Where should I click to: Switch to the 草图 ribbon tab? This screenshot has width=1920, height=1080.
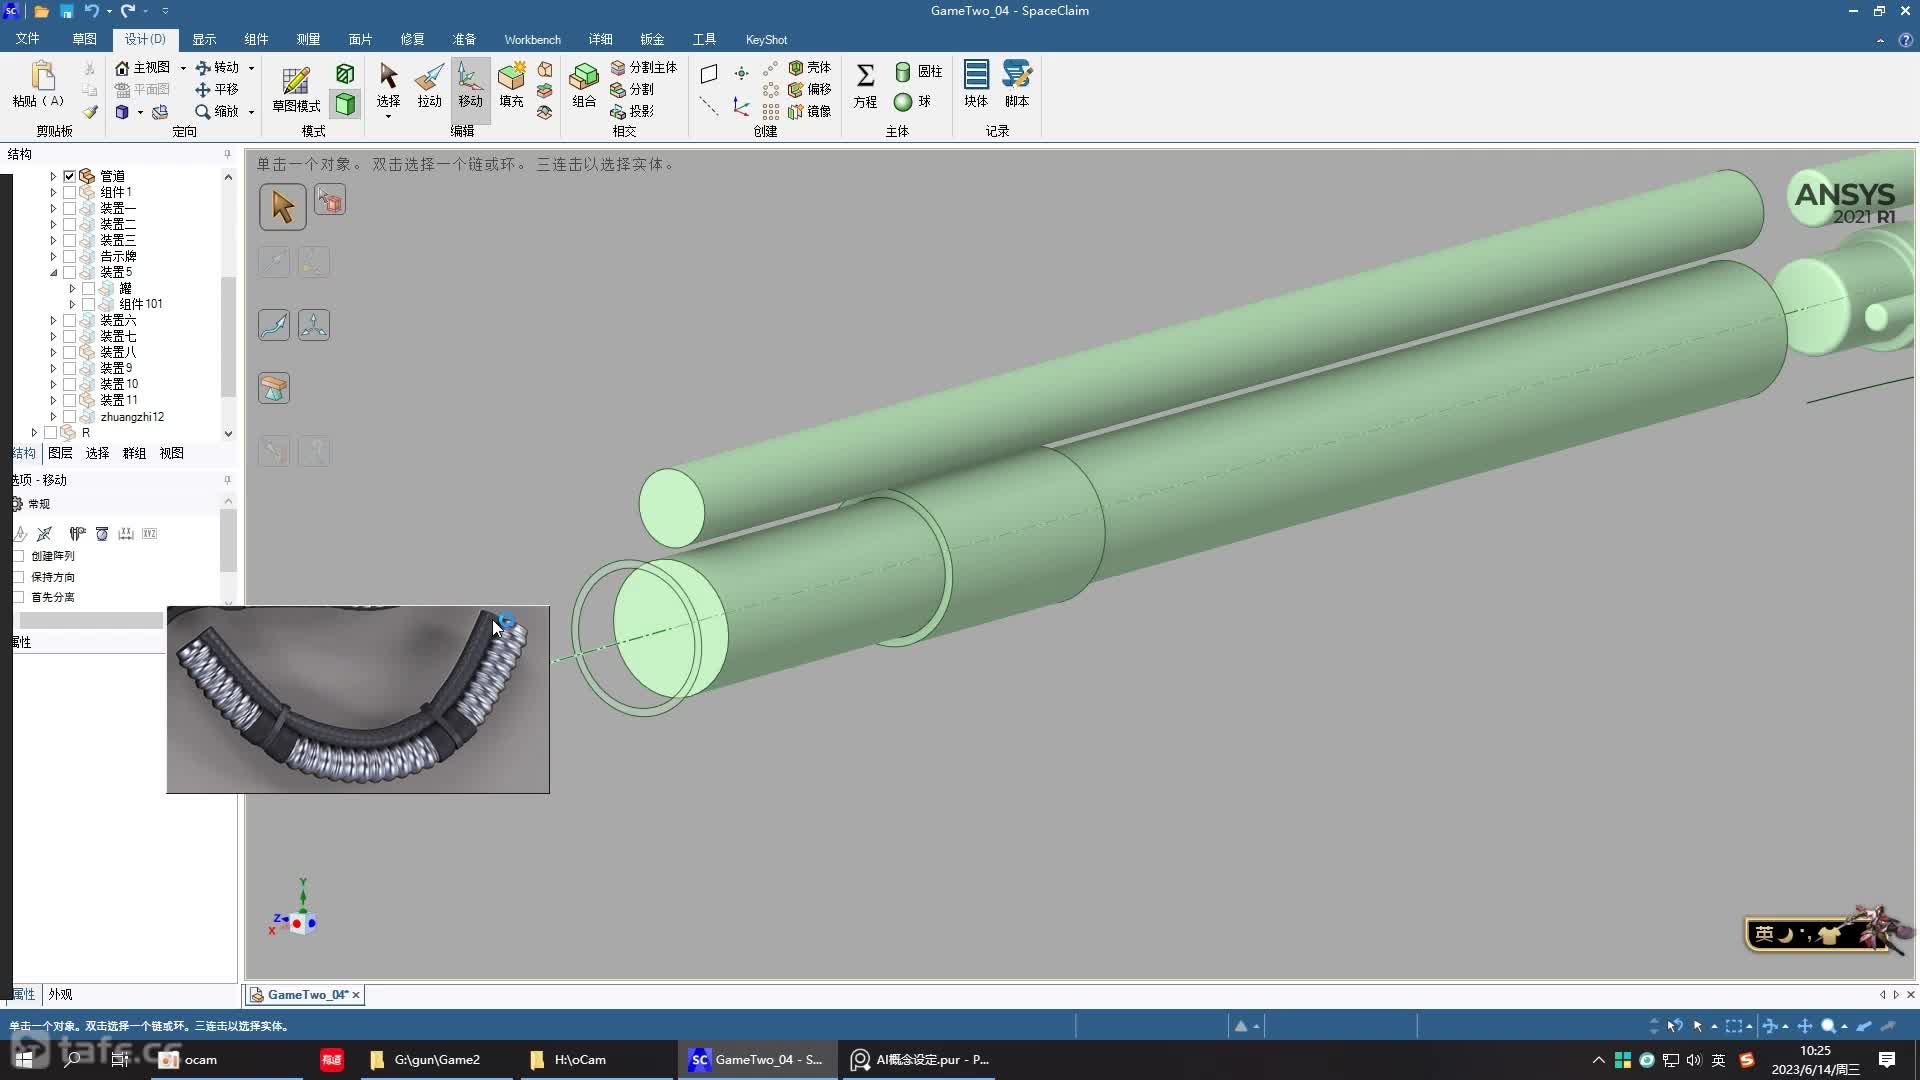(84, 39)
